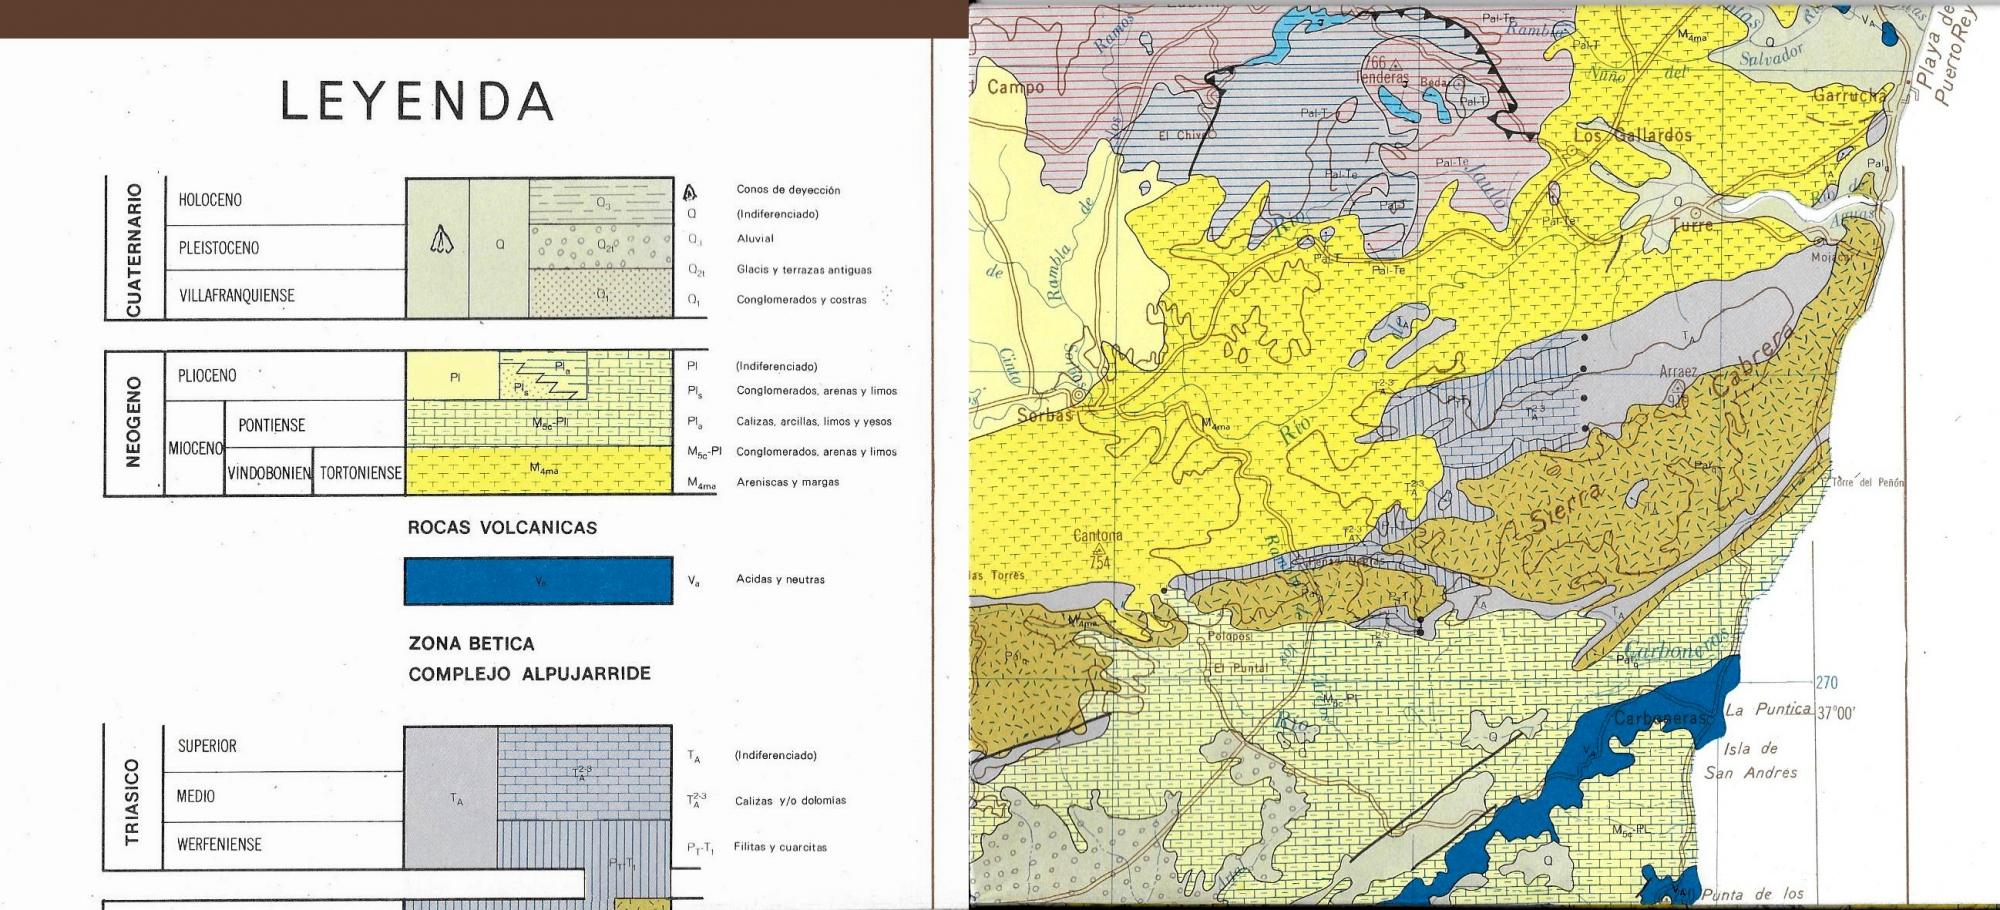Image resolution: width=2000 pixels, height=910 pixels.
Task: Click the fan symbol beside "Conos de deyección"
Action: pos(690,192)
